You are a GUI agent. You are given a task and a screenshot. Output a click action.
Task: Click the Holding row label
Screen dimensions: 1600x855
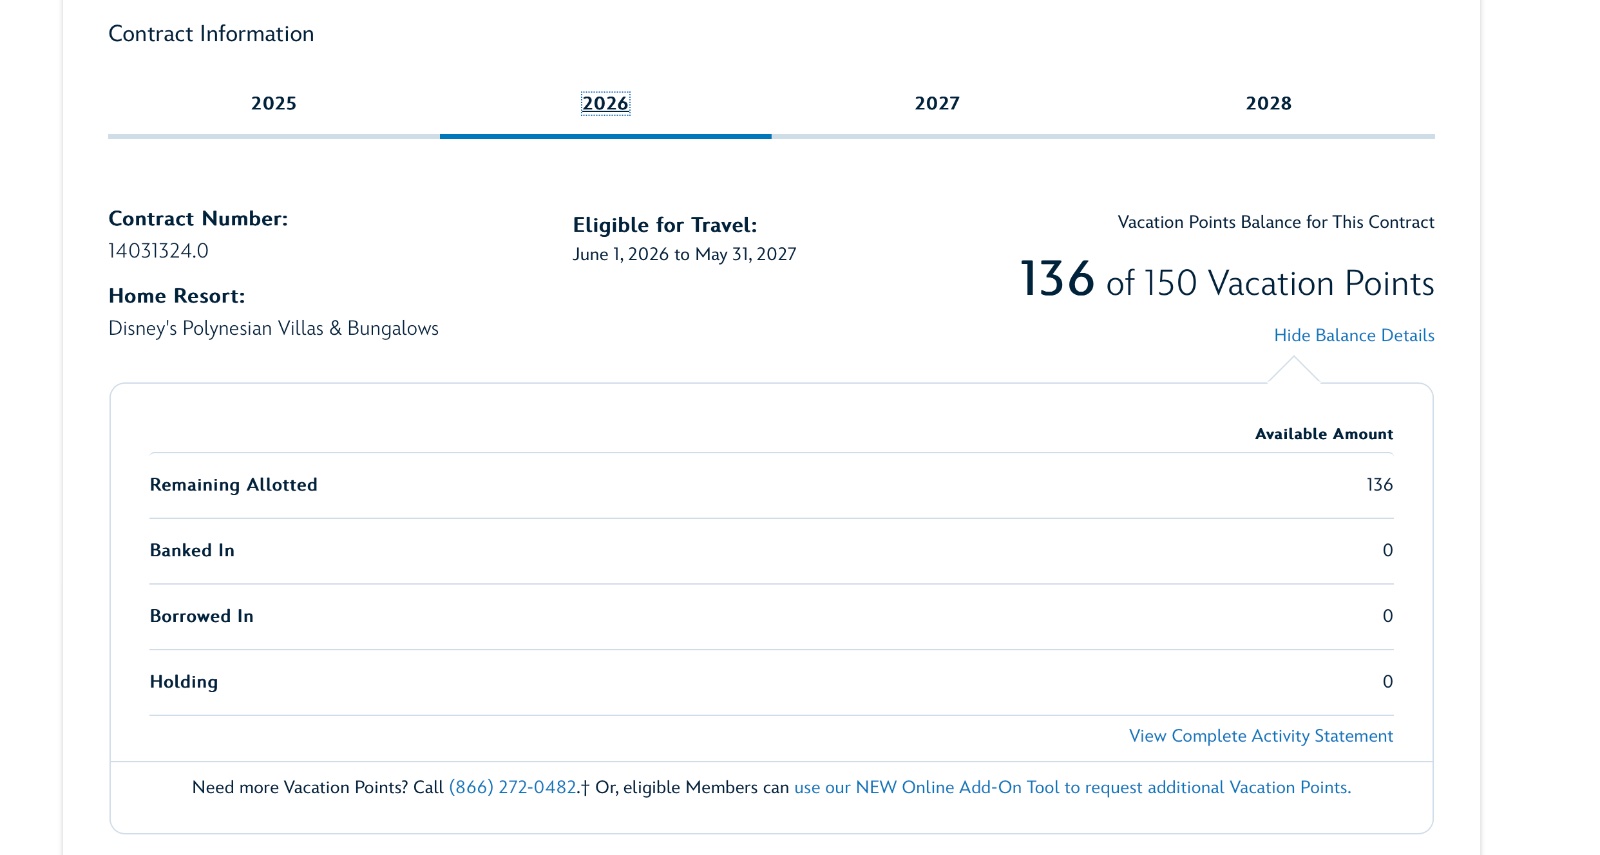pyautogui.click(x=183, y=682)
